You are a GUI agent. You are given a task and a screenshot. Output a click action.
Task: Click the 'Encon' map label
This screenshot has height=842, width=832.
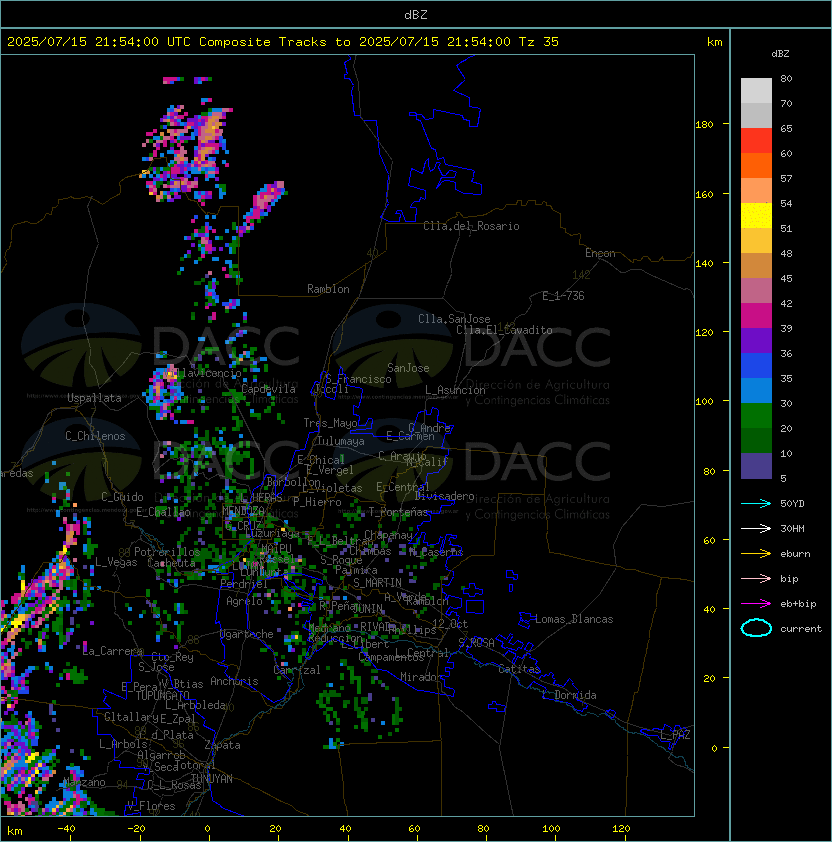(x=600, y=253)
